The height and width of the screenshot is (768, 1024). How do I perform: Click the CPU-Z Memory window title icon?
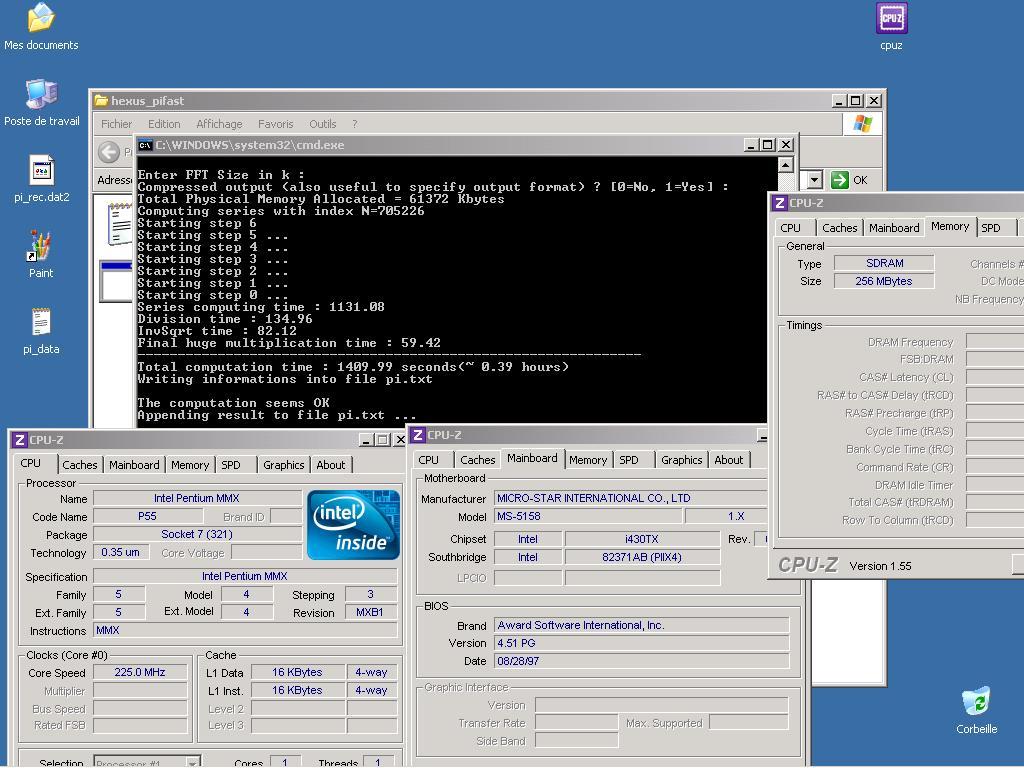coord(780,202)
